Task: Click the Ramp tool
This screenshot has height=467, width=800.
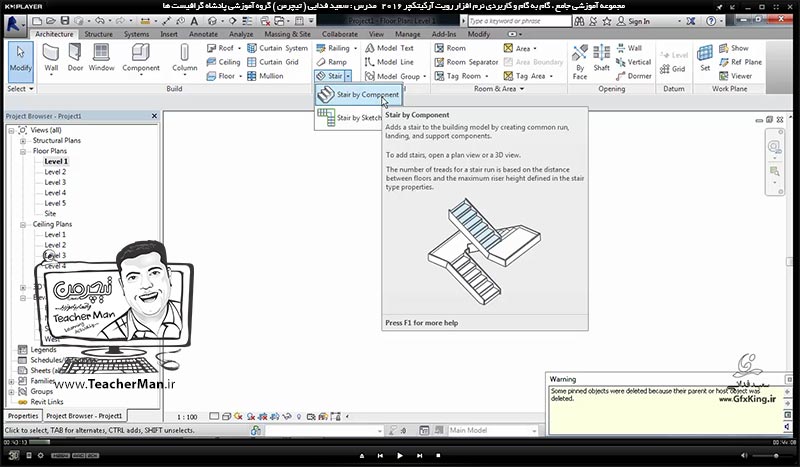Action: (x=332, y=62)
